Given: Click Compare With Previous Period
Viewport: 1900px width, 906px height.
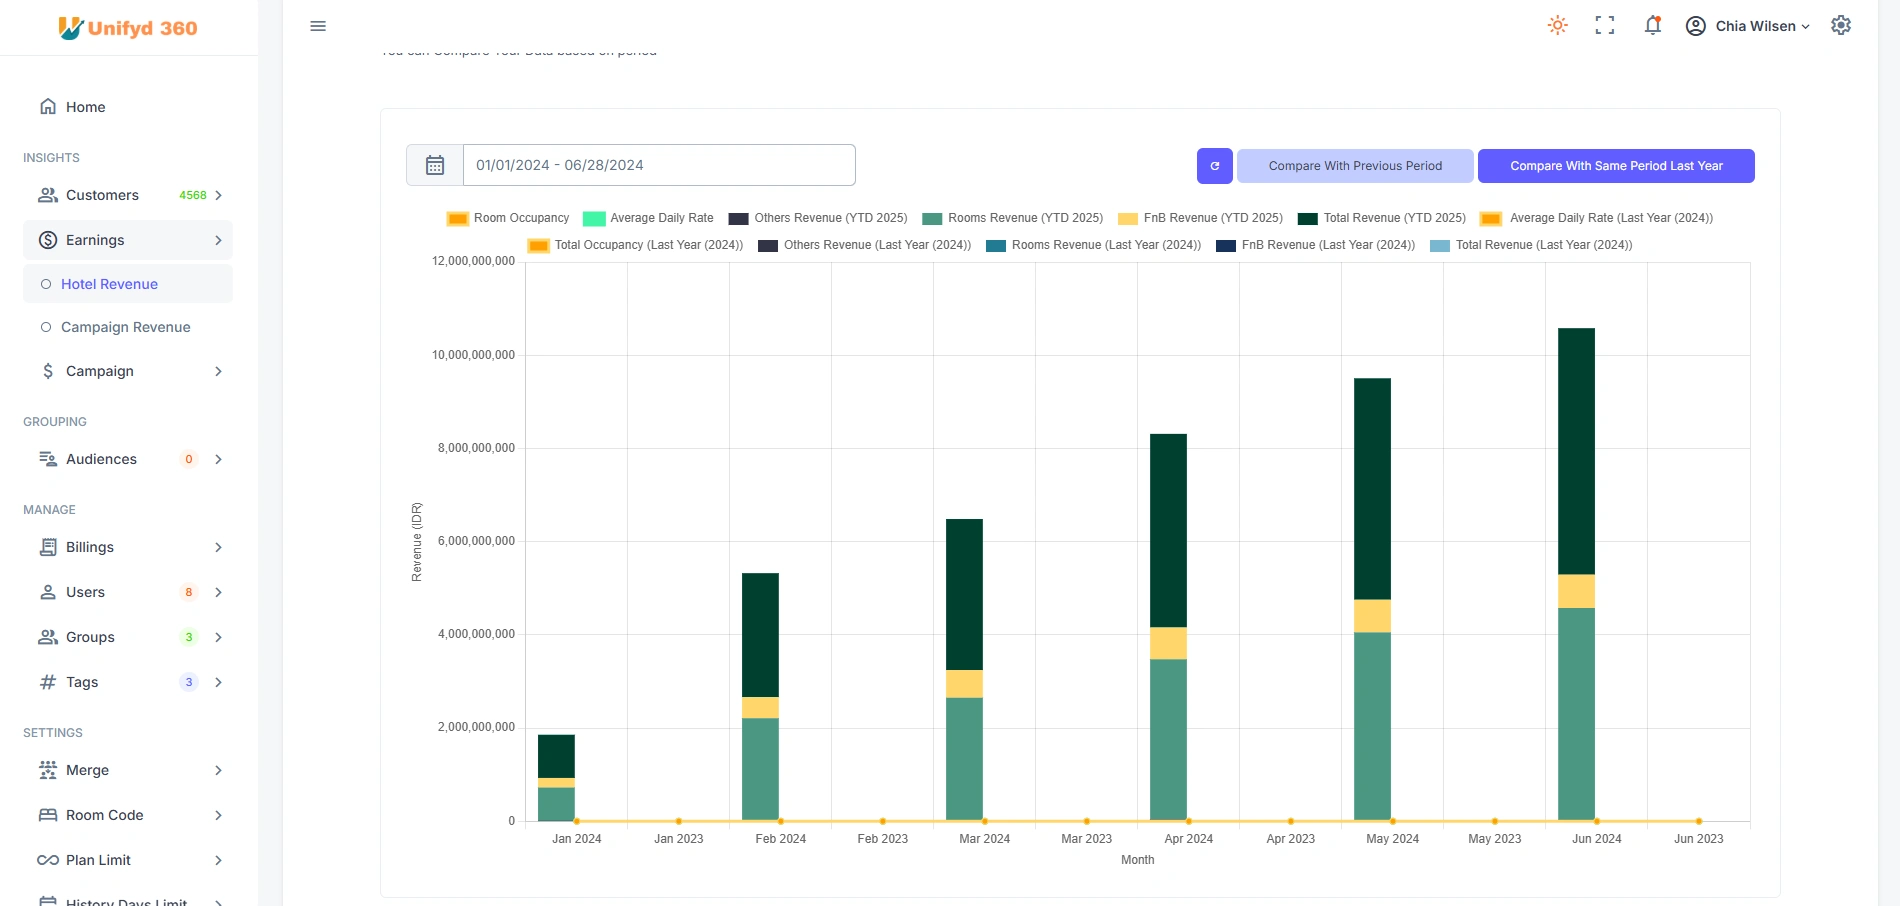Looking at the screenshot, I should click(1355, 166).
